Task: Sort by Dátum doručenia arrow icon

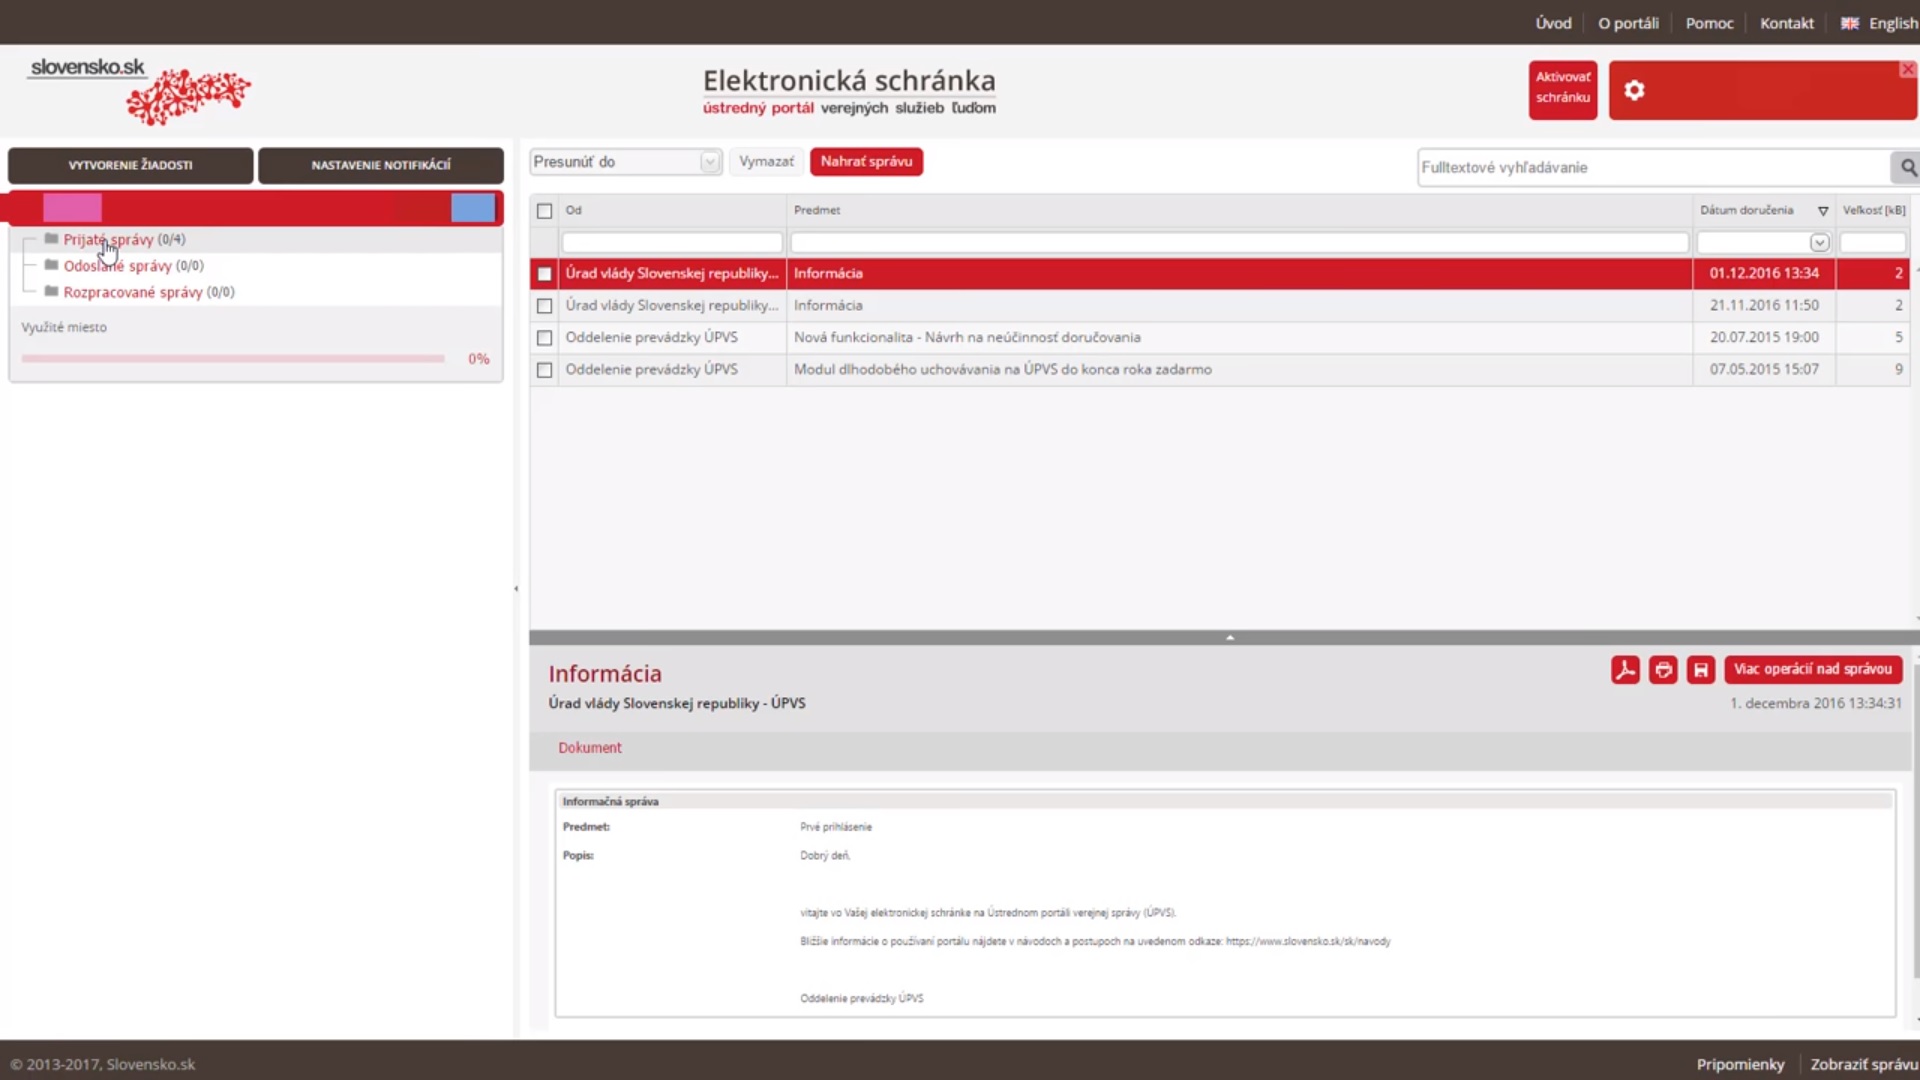Action: pos(1823,211)
